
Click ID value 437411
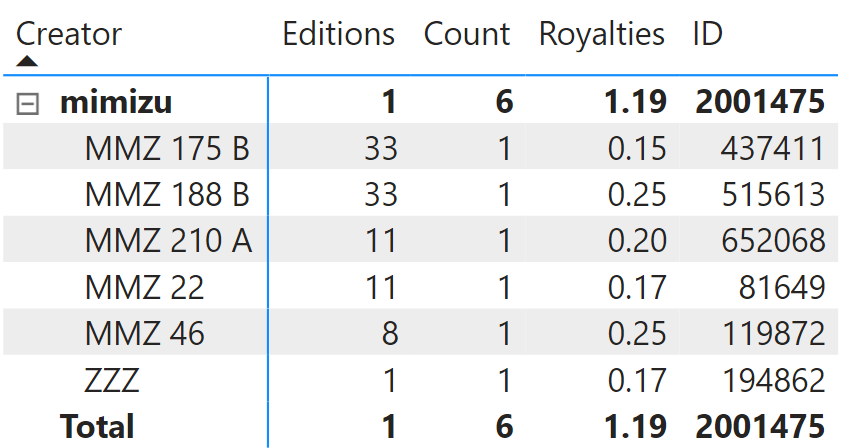(772, 148)
